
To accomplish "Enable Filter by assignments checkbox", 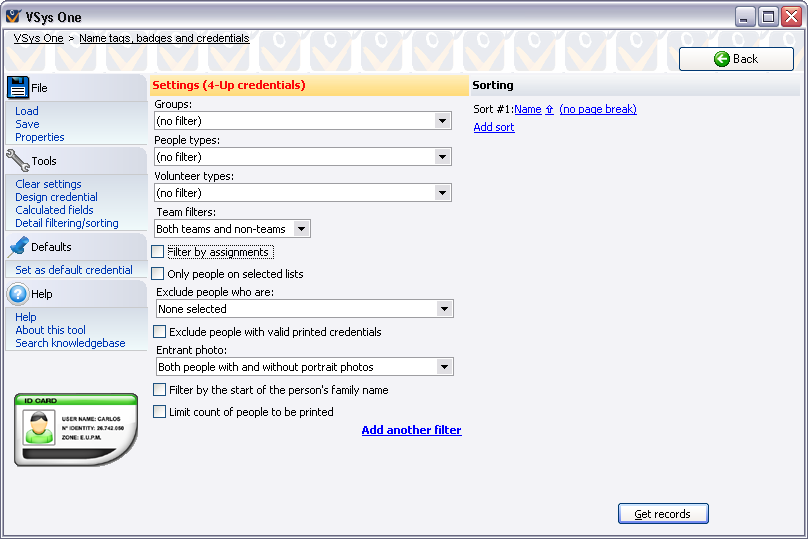I will [x=158, y=251].
